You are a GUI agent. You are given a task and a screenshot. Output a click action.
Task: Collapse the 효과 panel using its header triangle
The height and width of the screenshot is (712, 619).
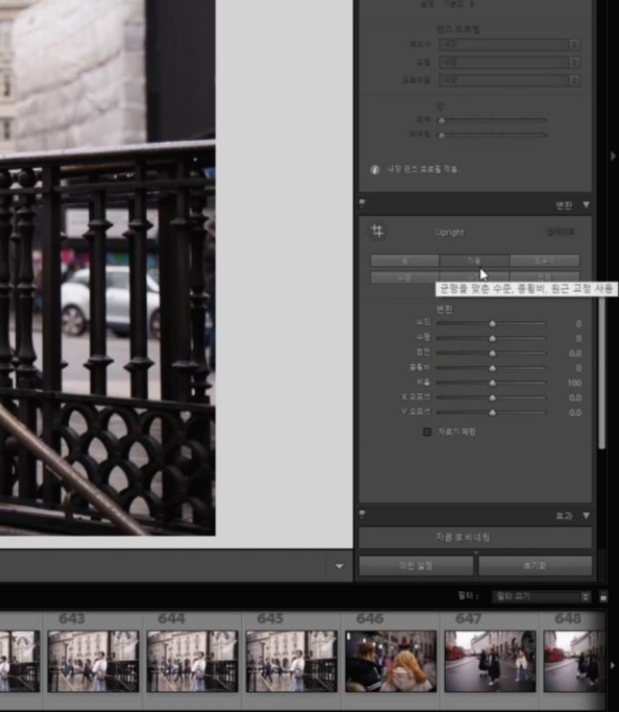click(x=586, y=515)
